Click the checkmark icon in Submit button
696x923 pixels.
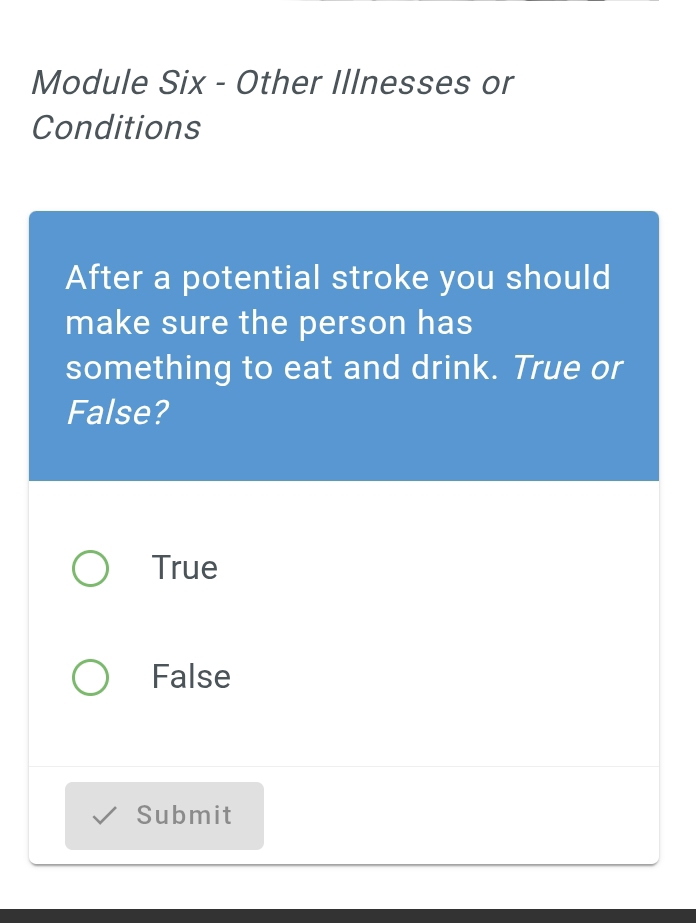click(104, 816)
